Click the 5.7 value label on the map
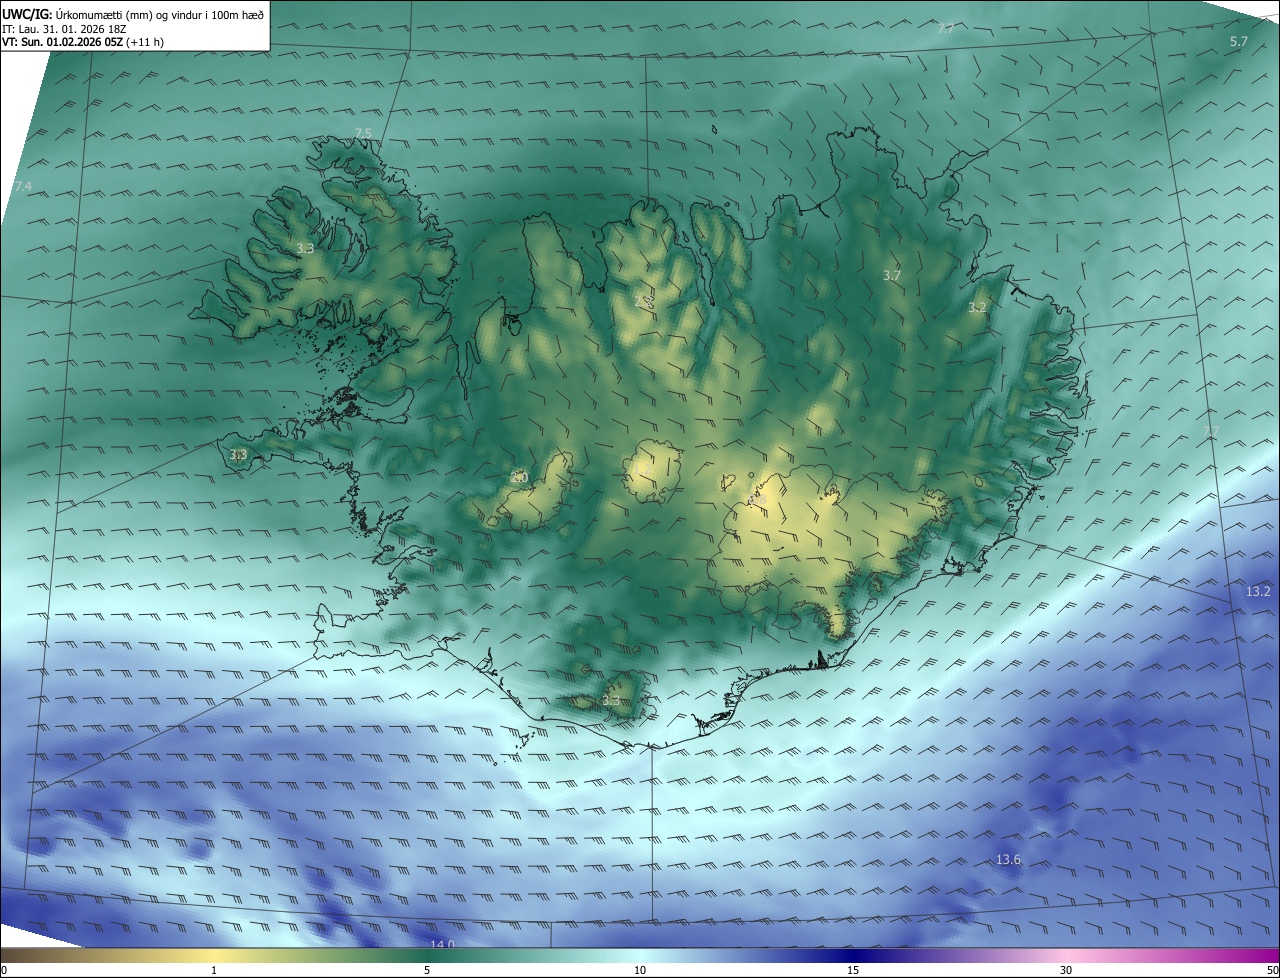1280x978 pixels. 1238,41
